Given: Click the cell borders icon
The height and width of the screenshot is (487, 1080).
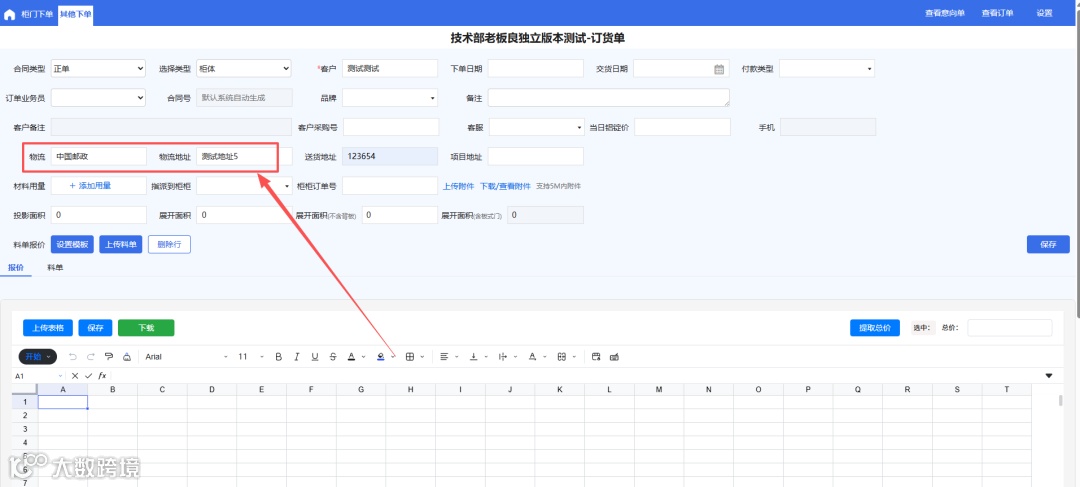Looking at the screenshot, I should pos(410,356).
